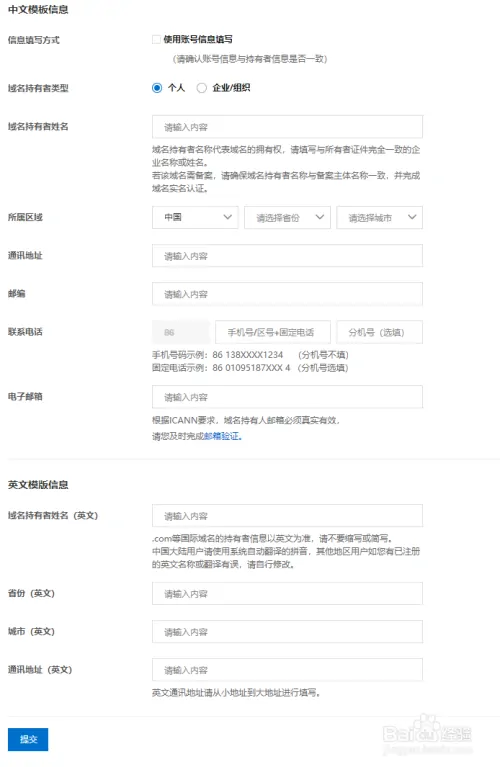Open the 中国 country dropdown
Viewport: 500px width, 767px height.
point(195,217)
